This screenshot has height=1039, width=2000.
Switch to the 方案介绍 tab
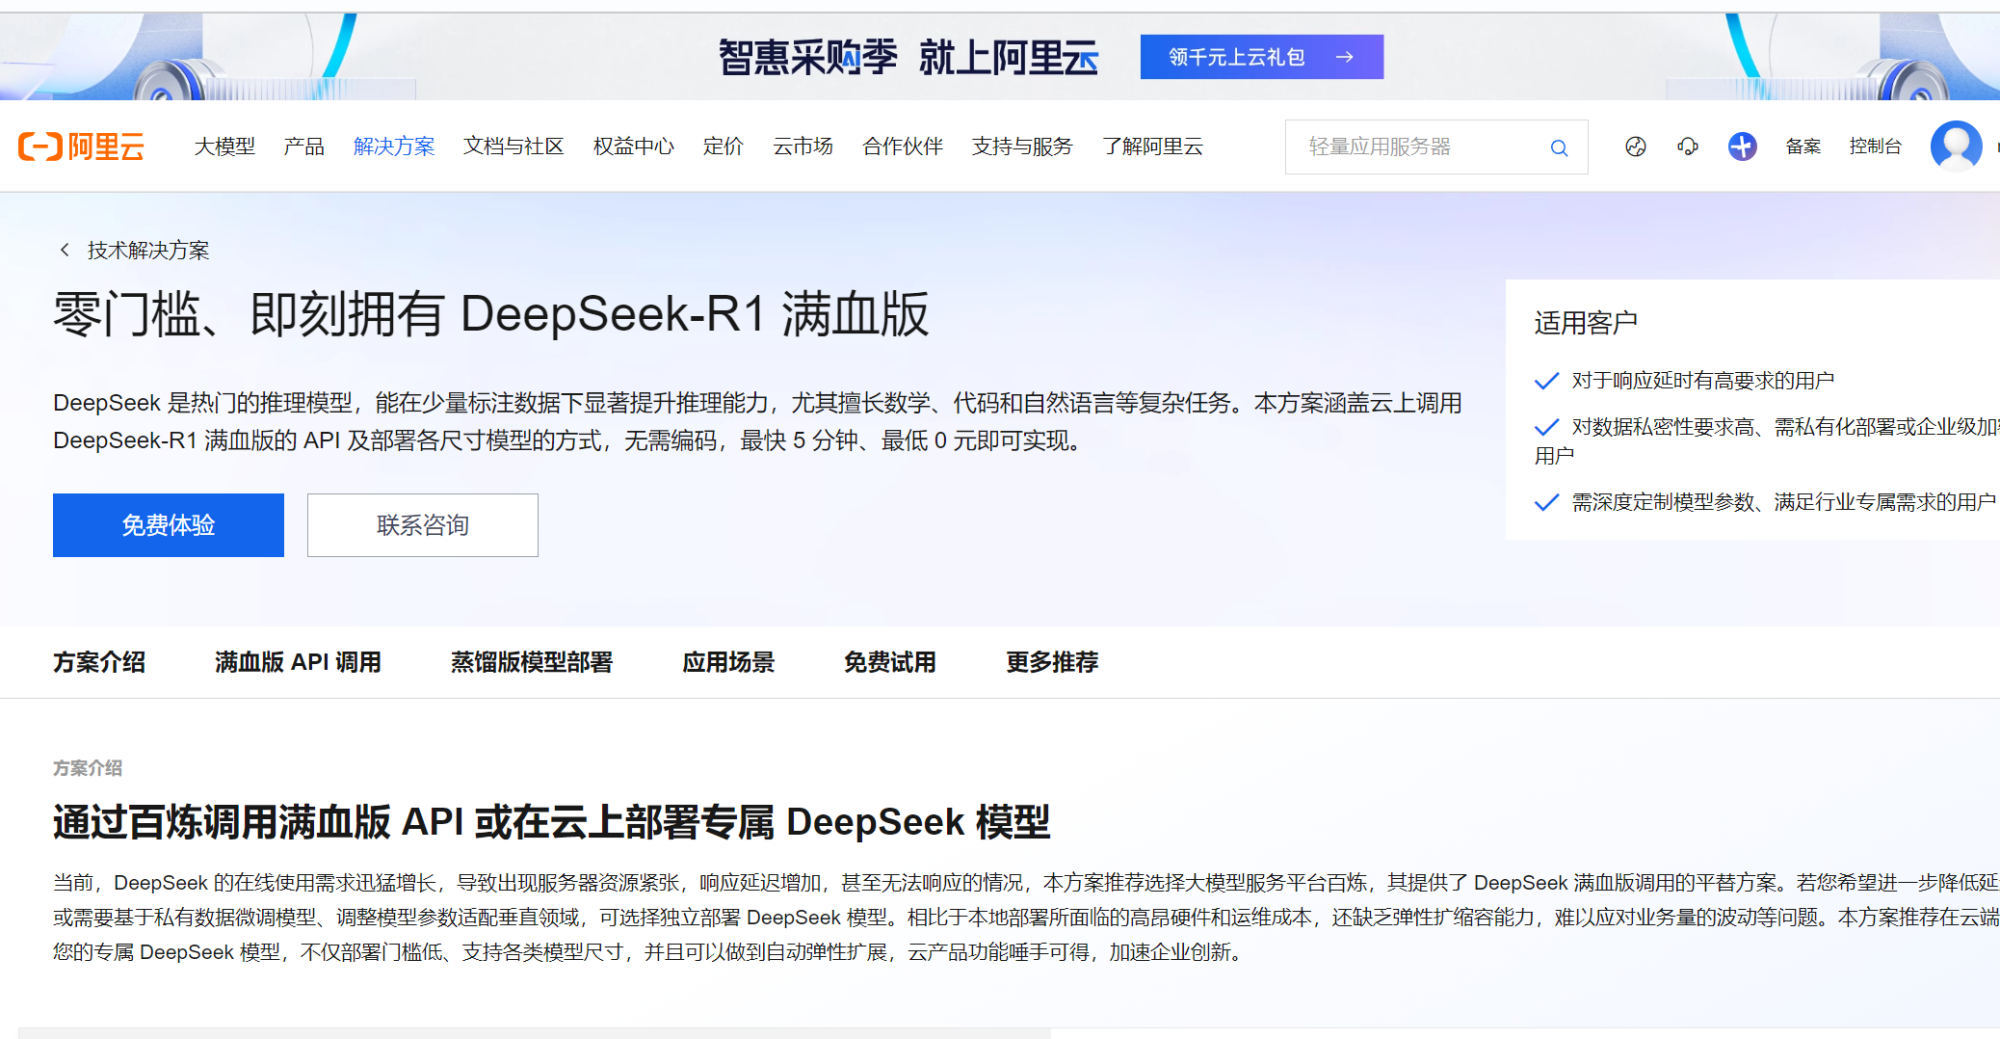[99, 662]
